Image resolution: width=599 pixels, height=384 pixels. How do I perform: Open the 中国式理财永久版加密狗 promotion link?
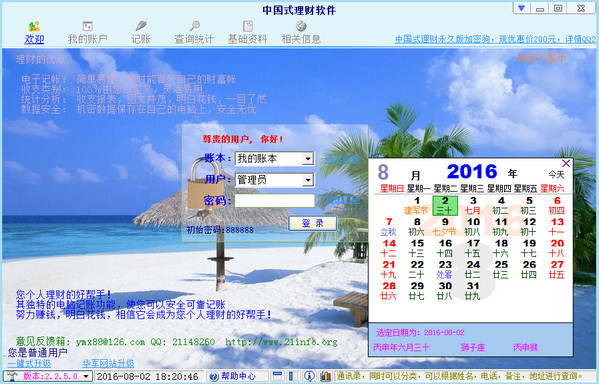pos(495,39)
